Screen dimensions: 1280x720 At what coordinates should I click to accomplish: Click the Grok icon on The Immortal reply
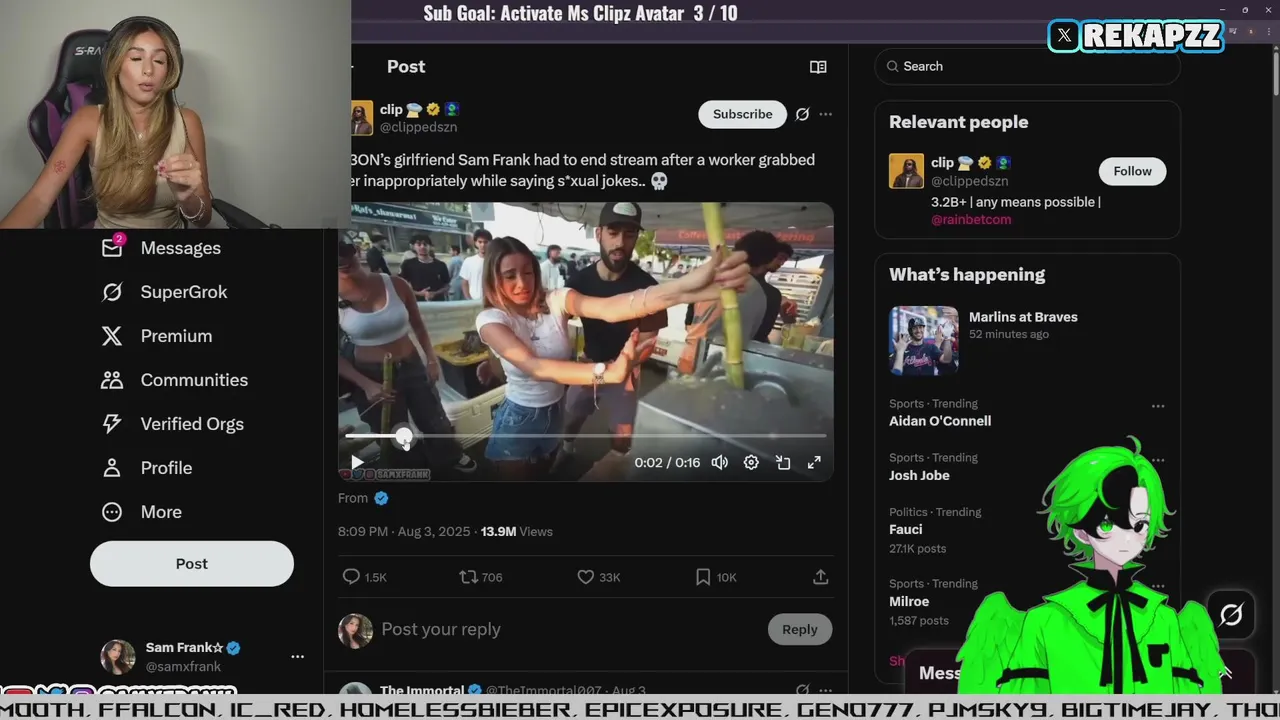pyautogui.click(x=802, y=690)
